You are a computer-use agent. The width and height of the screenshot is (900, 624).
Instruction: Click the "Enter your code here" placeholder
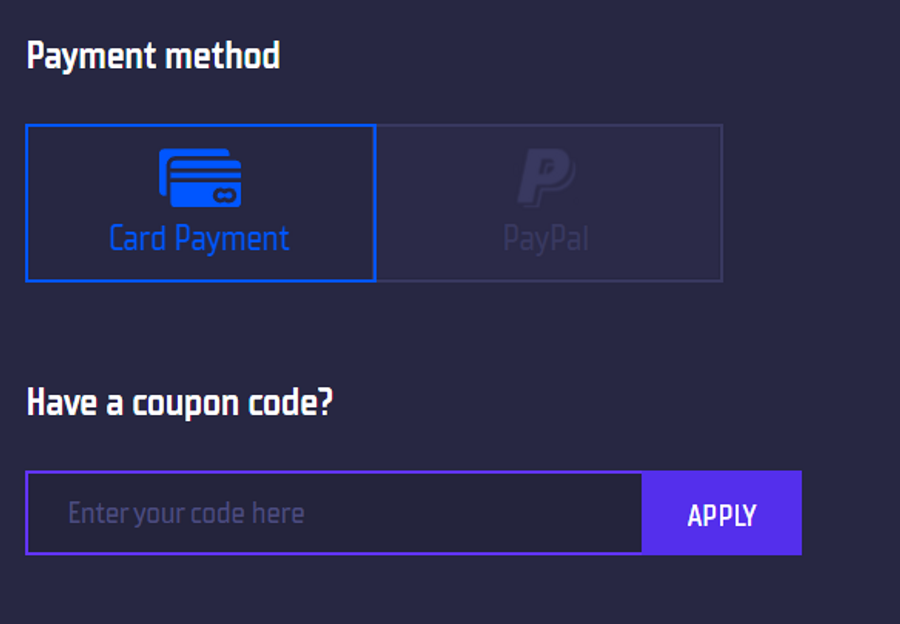186,514
